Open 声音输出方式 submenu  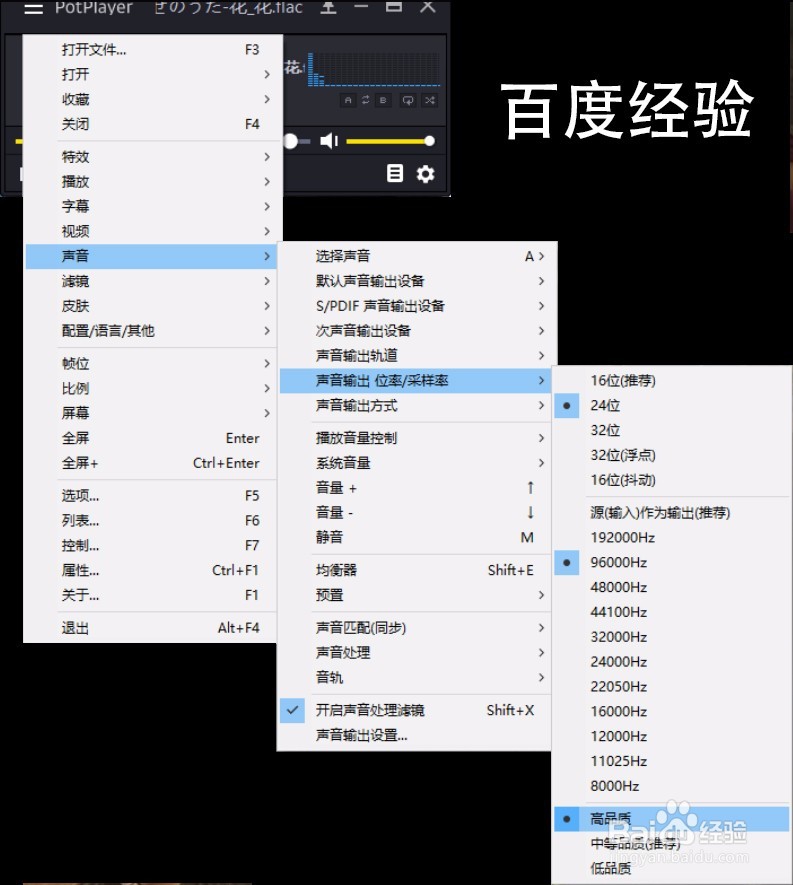(x=414, y=405)
